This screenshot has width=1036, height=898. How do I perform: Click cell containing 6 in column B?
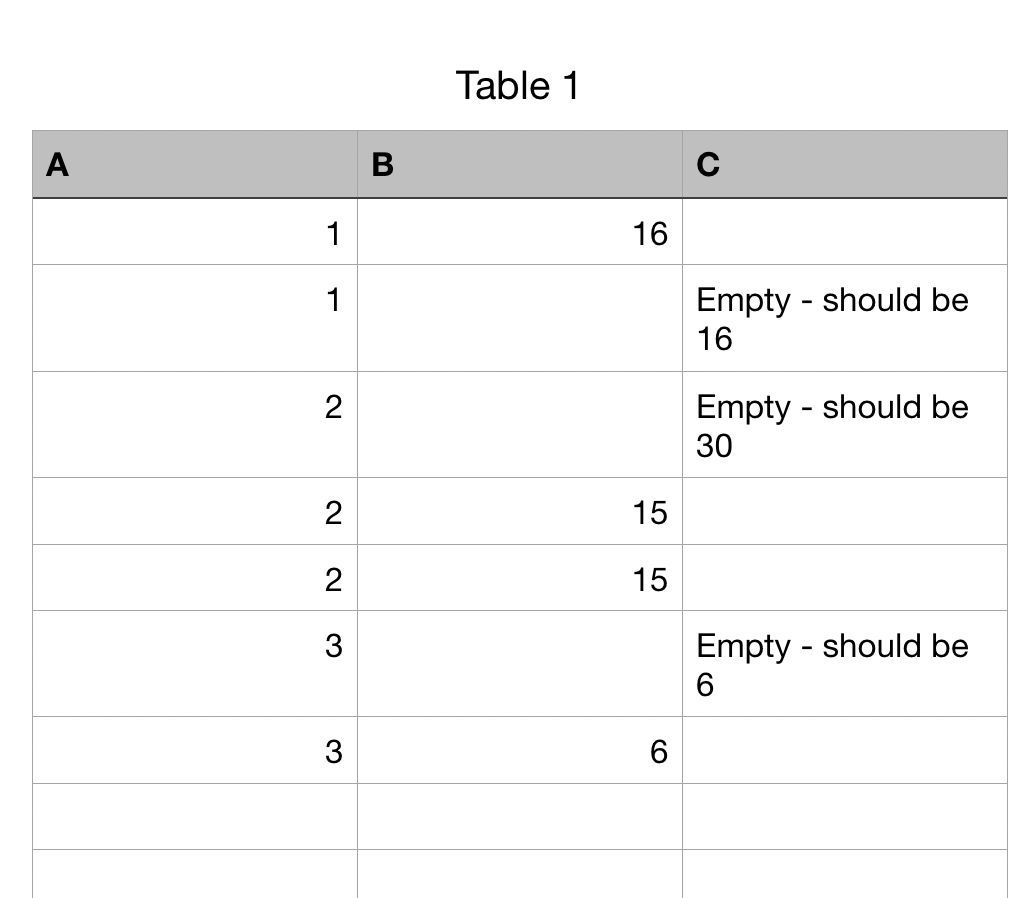tap(520, 751)
